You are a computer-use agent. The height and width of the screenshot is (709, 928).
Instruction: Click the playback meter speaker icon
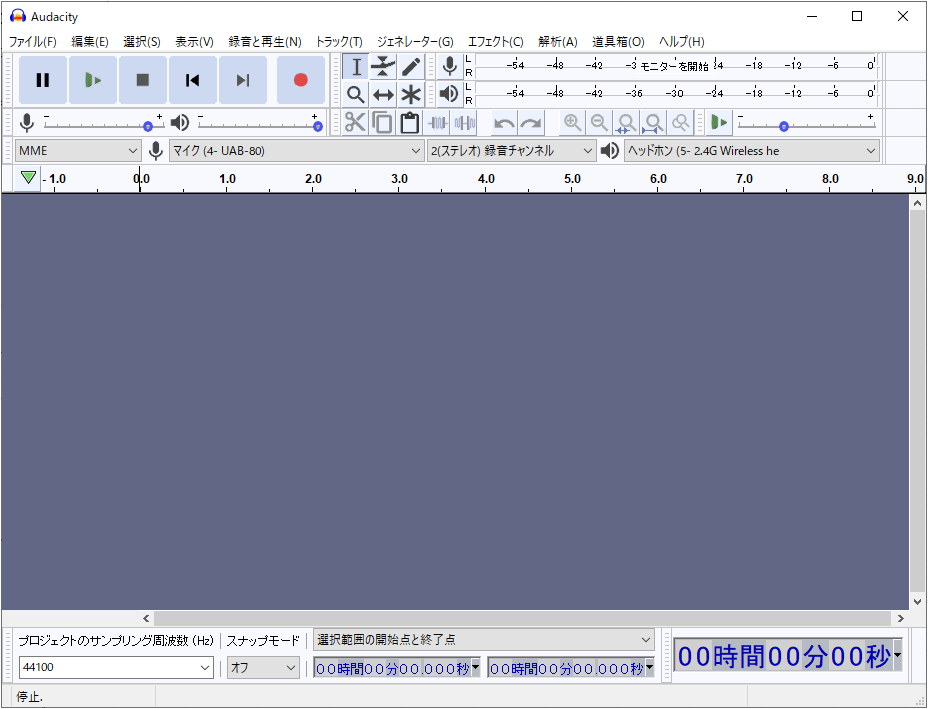(x=450, y=94)
